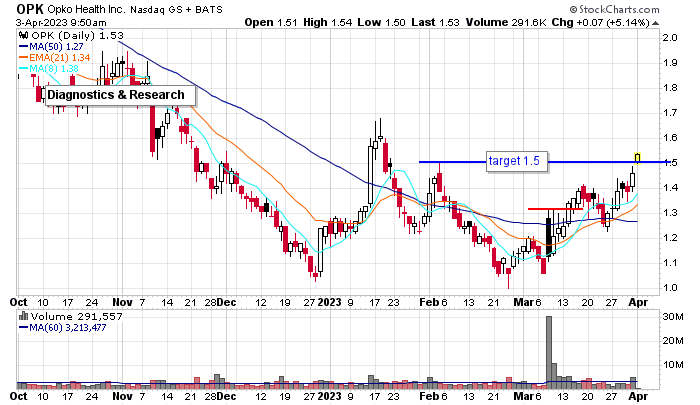Viewport: 700px width, 405px height.
Task: Click the MA(8) 1.38 legend entry
Action: click(x=49, y=69)
